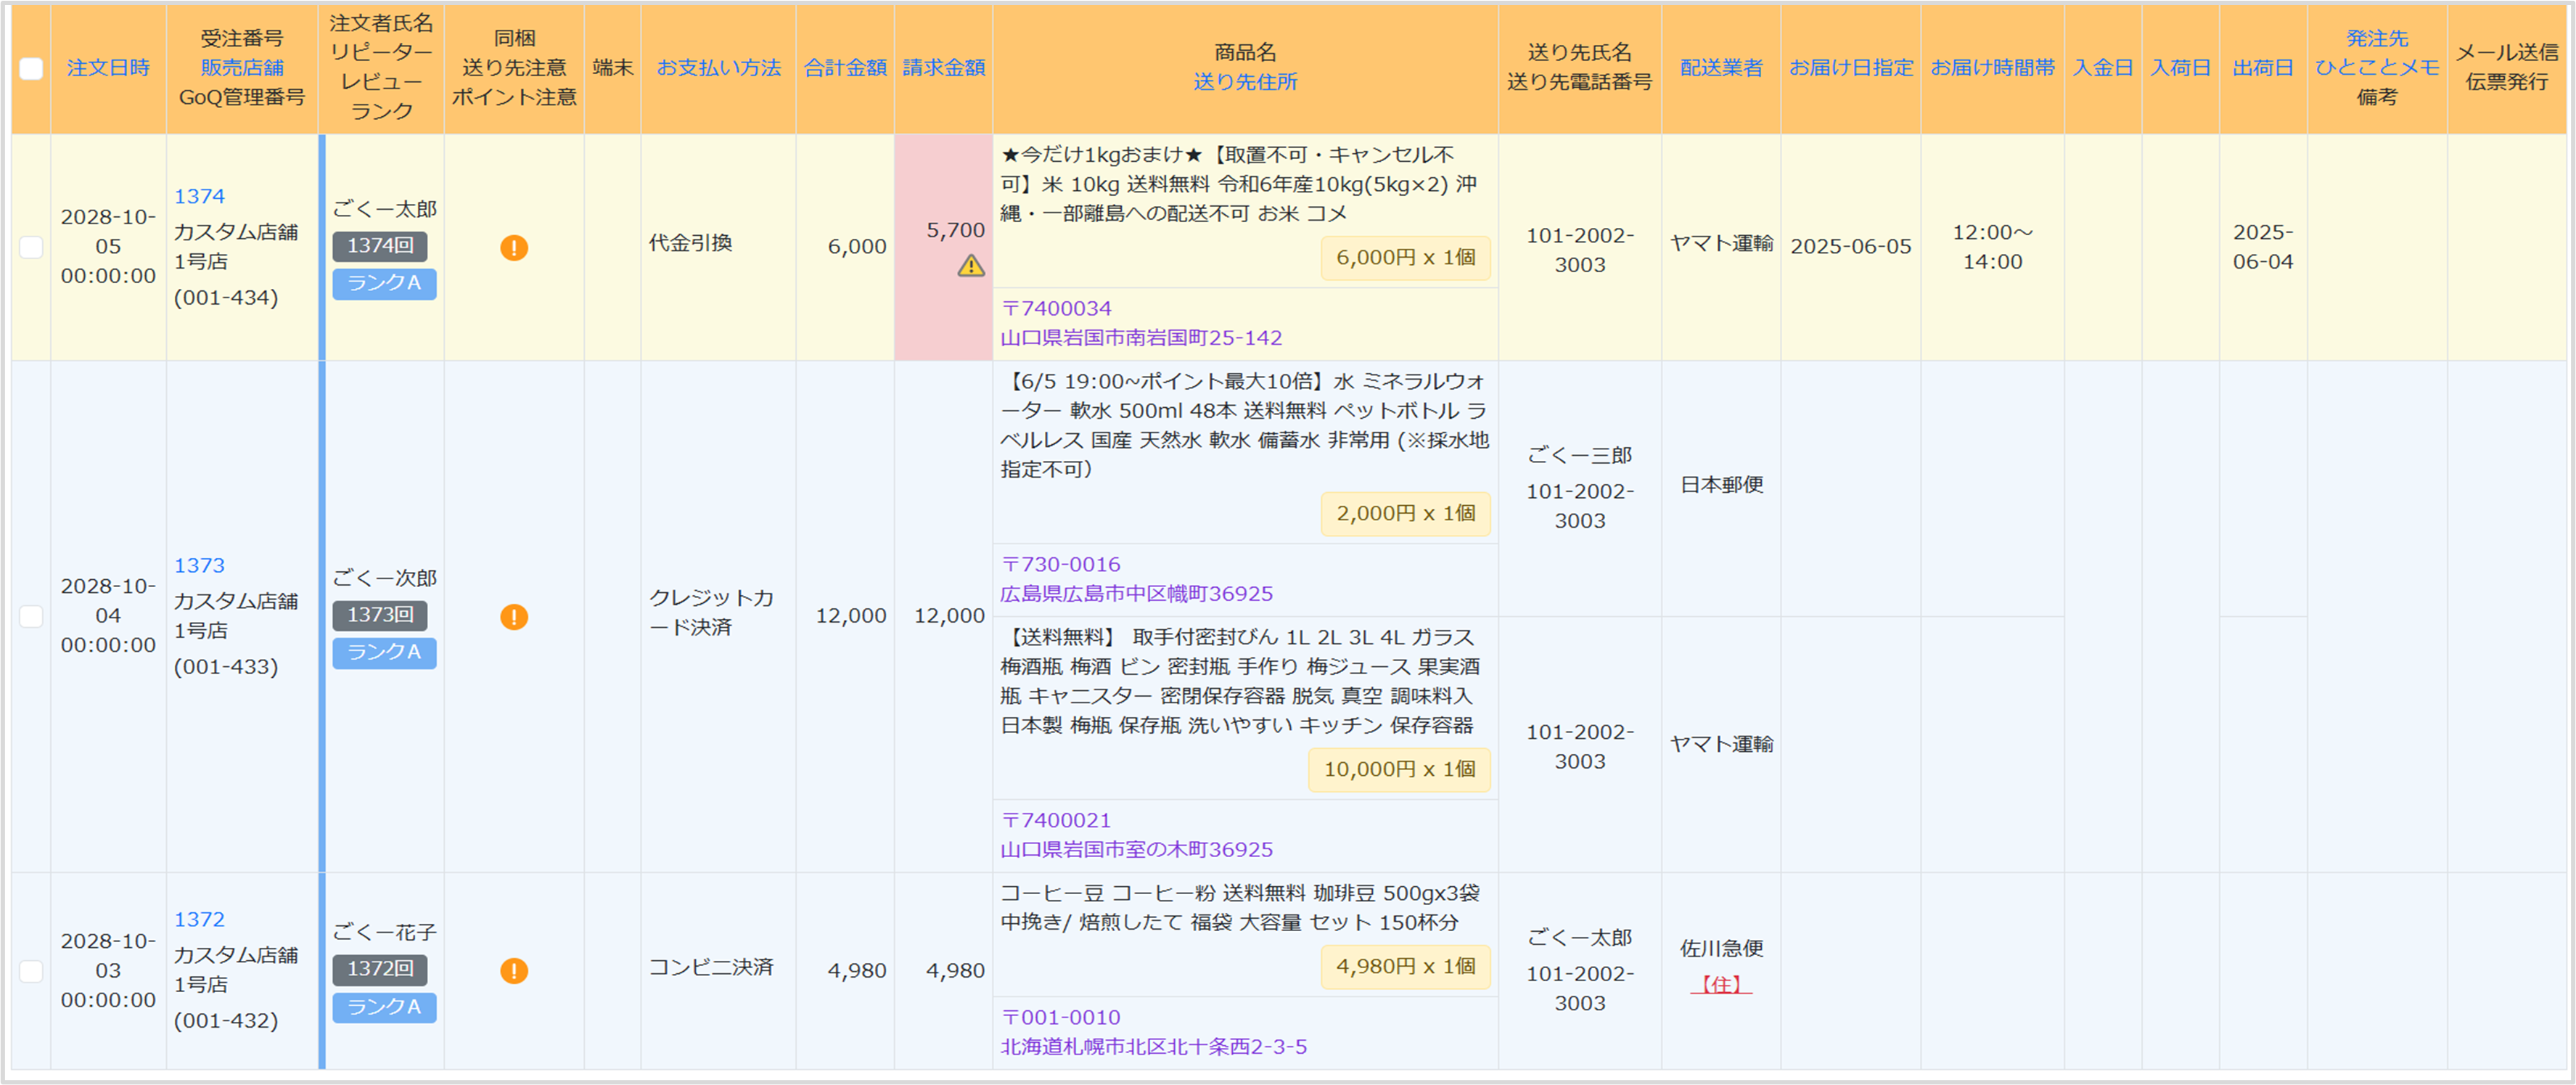
Task: Check the checkbox for order 1372 row
Action: pos(31,971)
